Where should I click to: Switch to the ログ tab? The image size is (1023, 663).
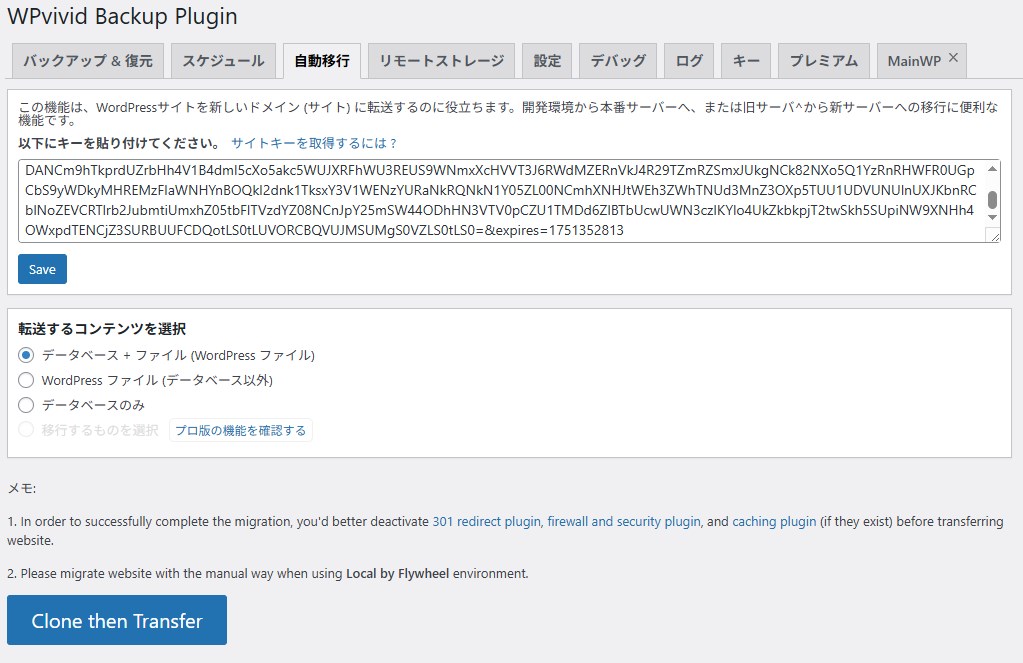[689, 61]
